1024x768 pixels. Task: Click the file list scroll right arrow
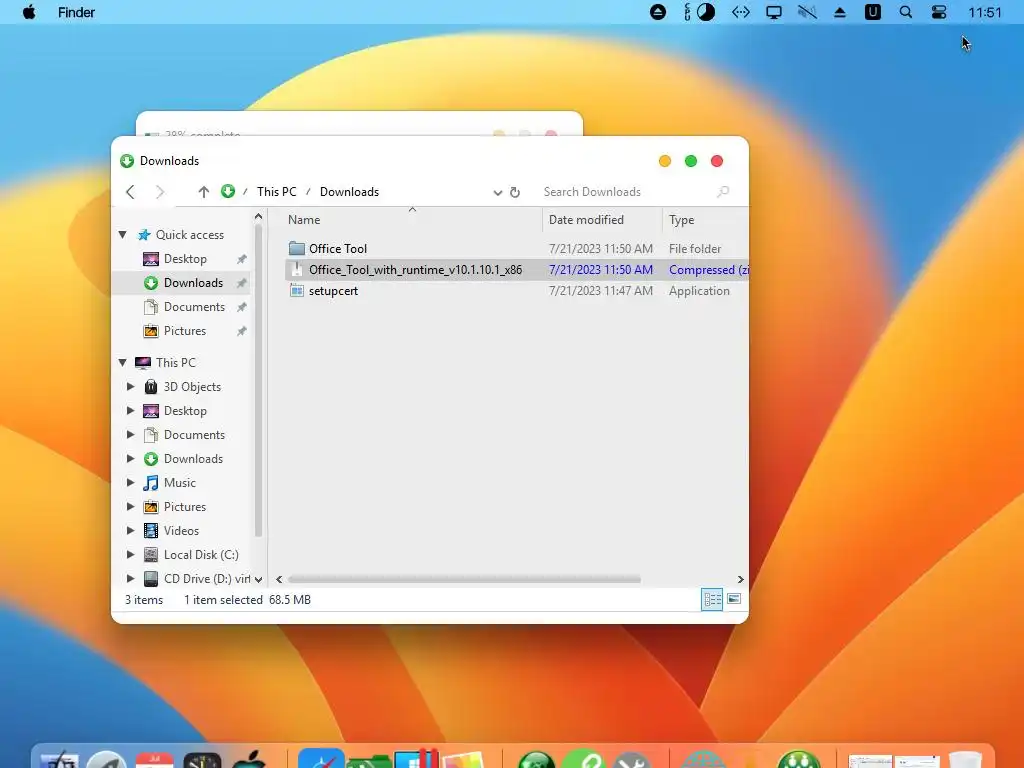(740, 579)
